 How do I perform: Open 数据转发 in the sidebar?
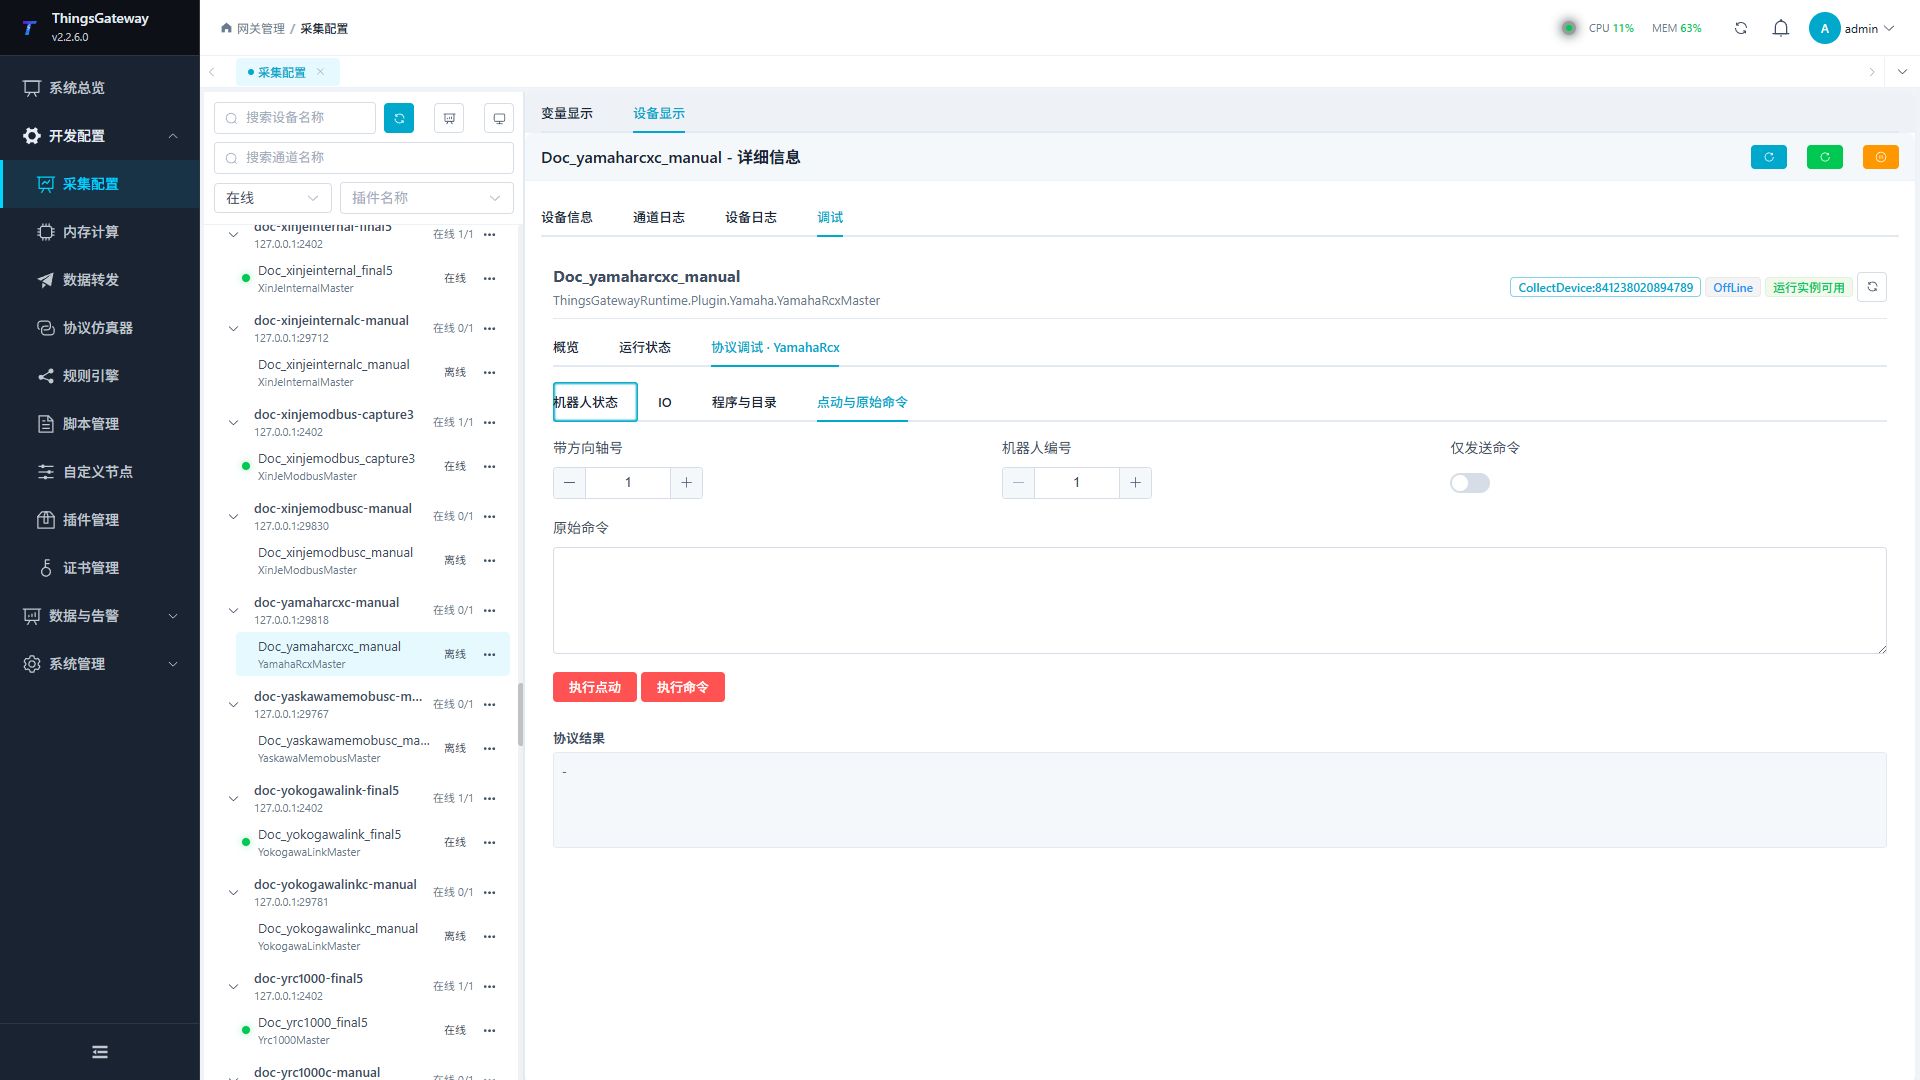(x=100, y=280)
